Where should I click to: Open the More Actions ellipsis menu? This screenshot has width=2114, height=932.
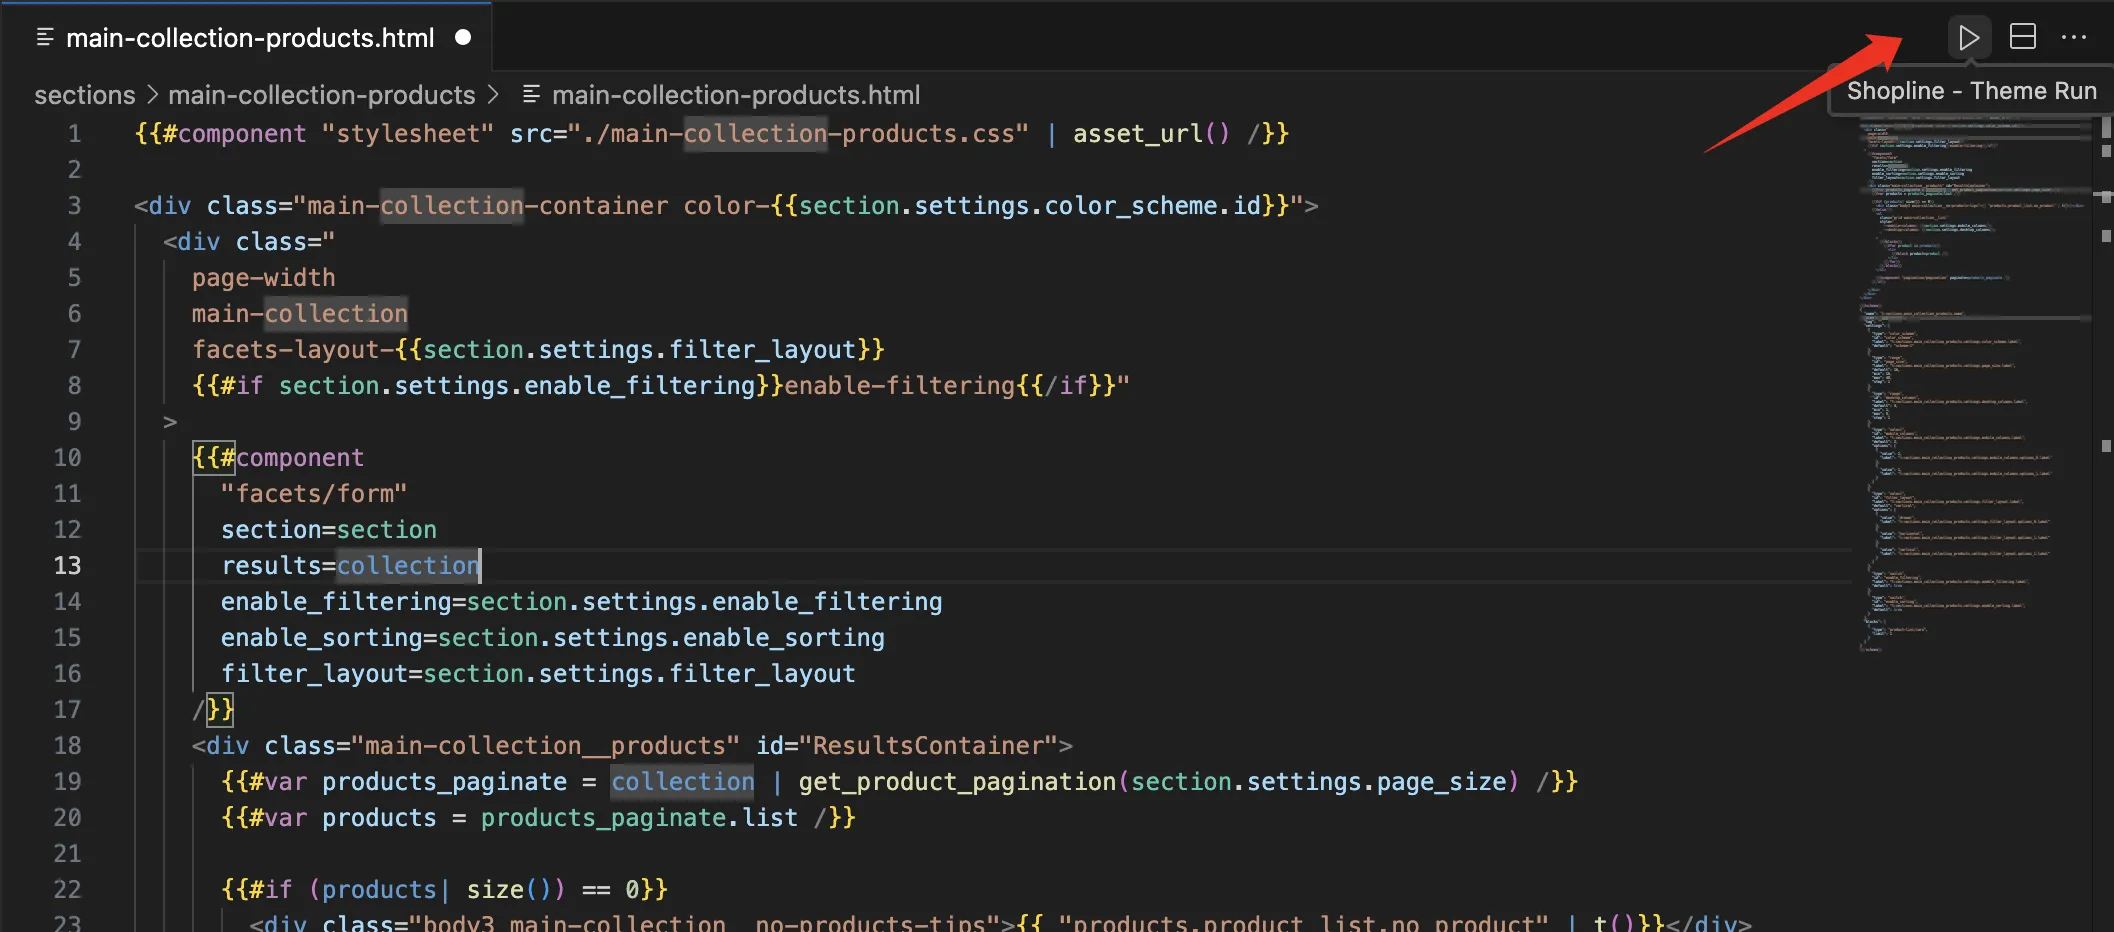(2074, 38)
